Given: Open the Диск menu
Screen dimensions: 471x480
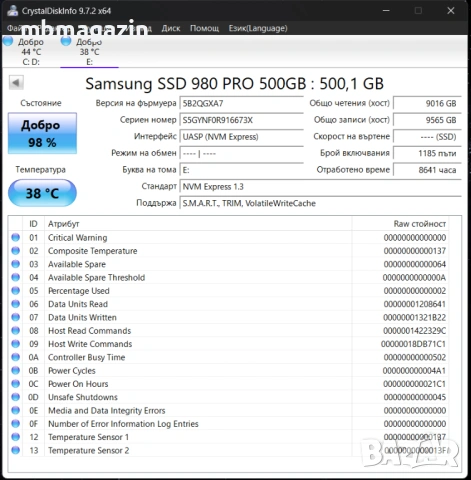Looking at the screenshot, I should tap(171, 28).
